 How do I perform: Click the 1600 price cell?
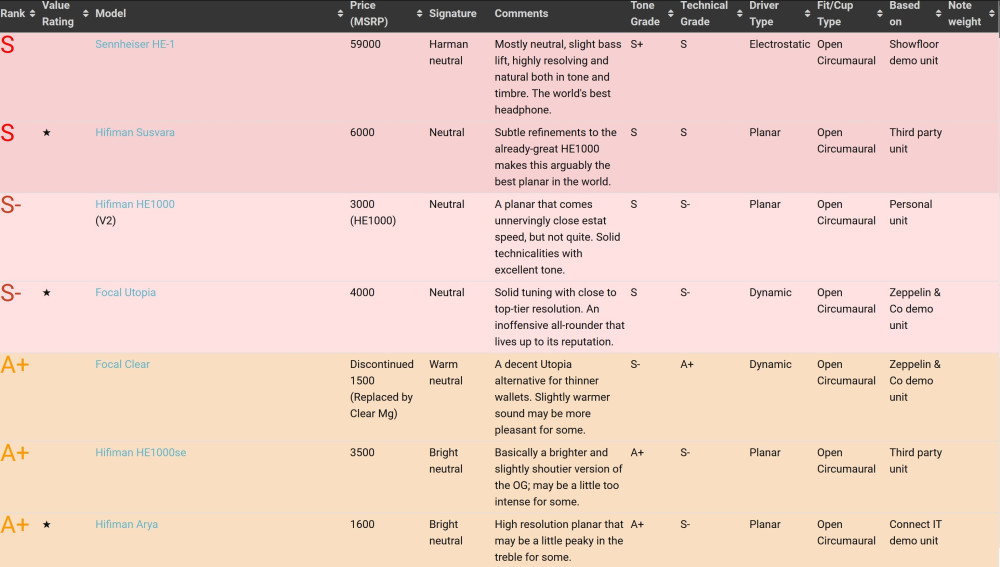pos(362,524)
